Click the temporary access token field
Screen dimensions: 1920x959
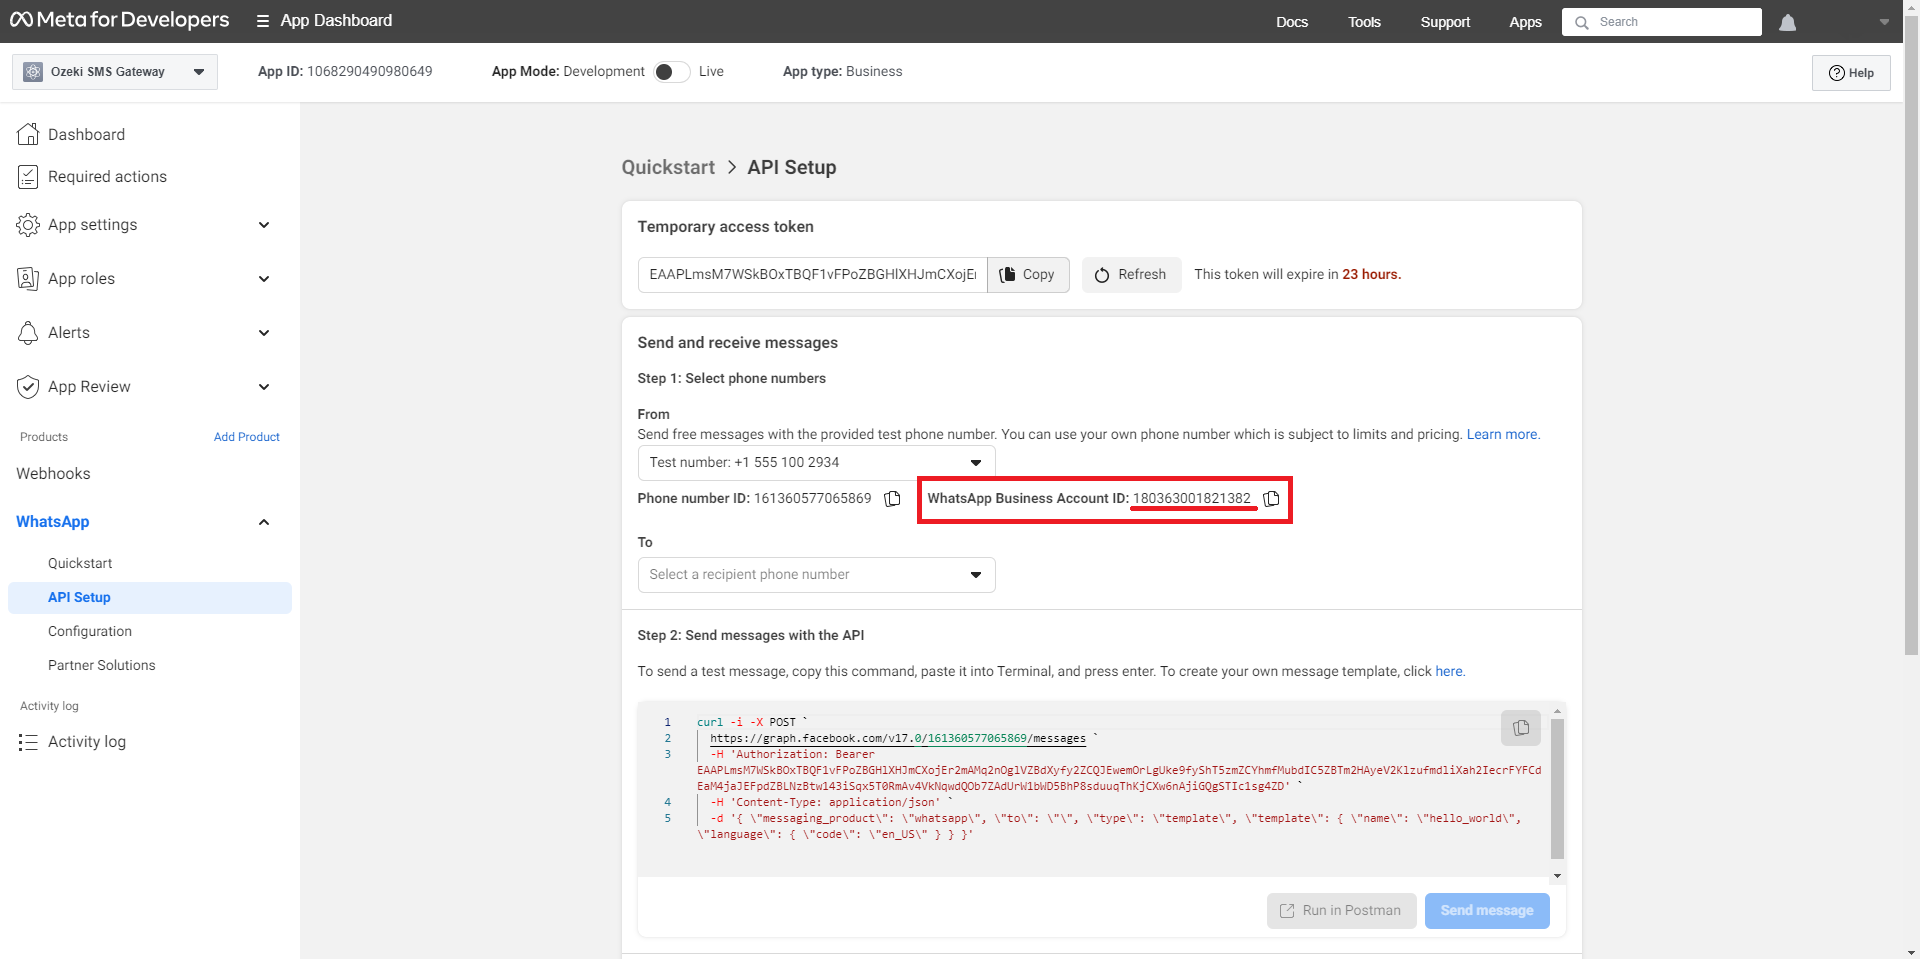(812, 275)
